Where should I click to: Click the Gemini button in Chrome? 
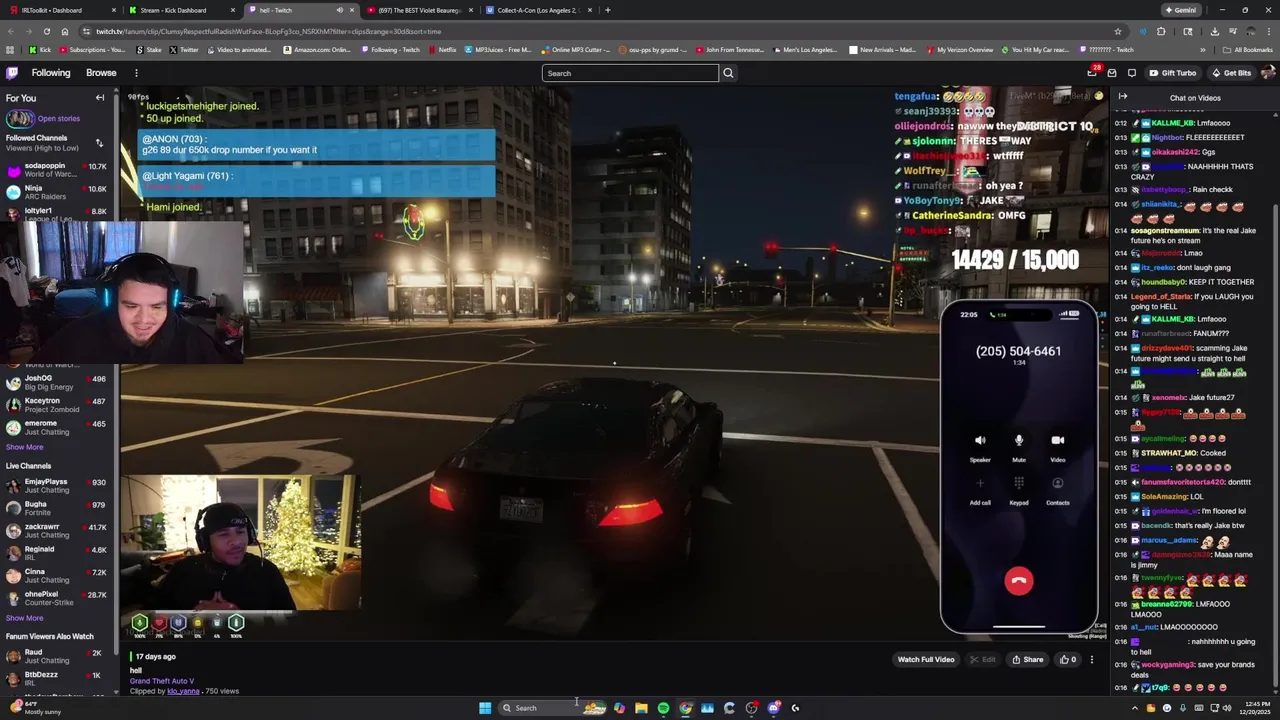(x=1180, y=10)
